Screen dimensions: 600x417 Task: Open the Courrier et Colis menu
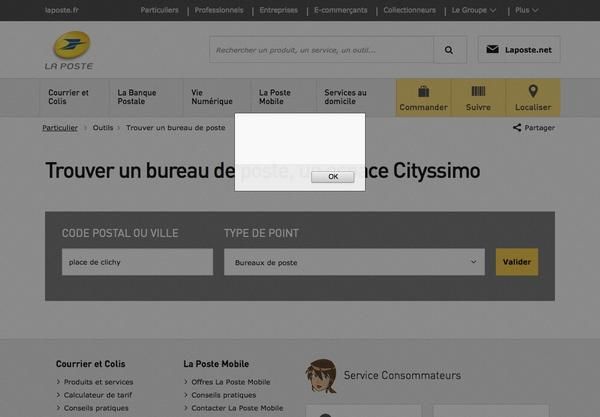click(69, 97)
